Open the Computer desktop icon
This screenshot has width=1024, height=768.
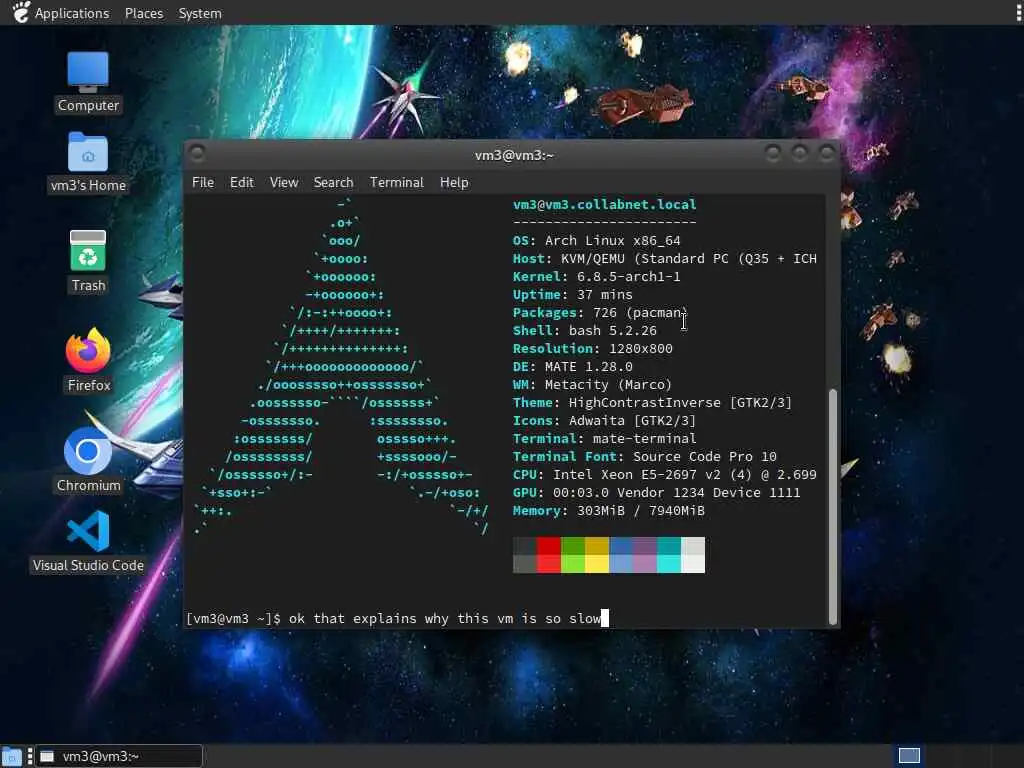(x=88, y=82)
